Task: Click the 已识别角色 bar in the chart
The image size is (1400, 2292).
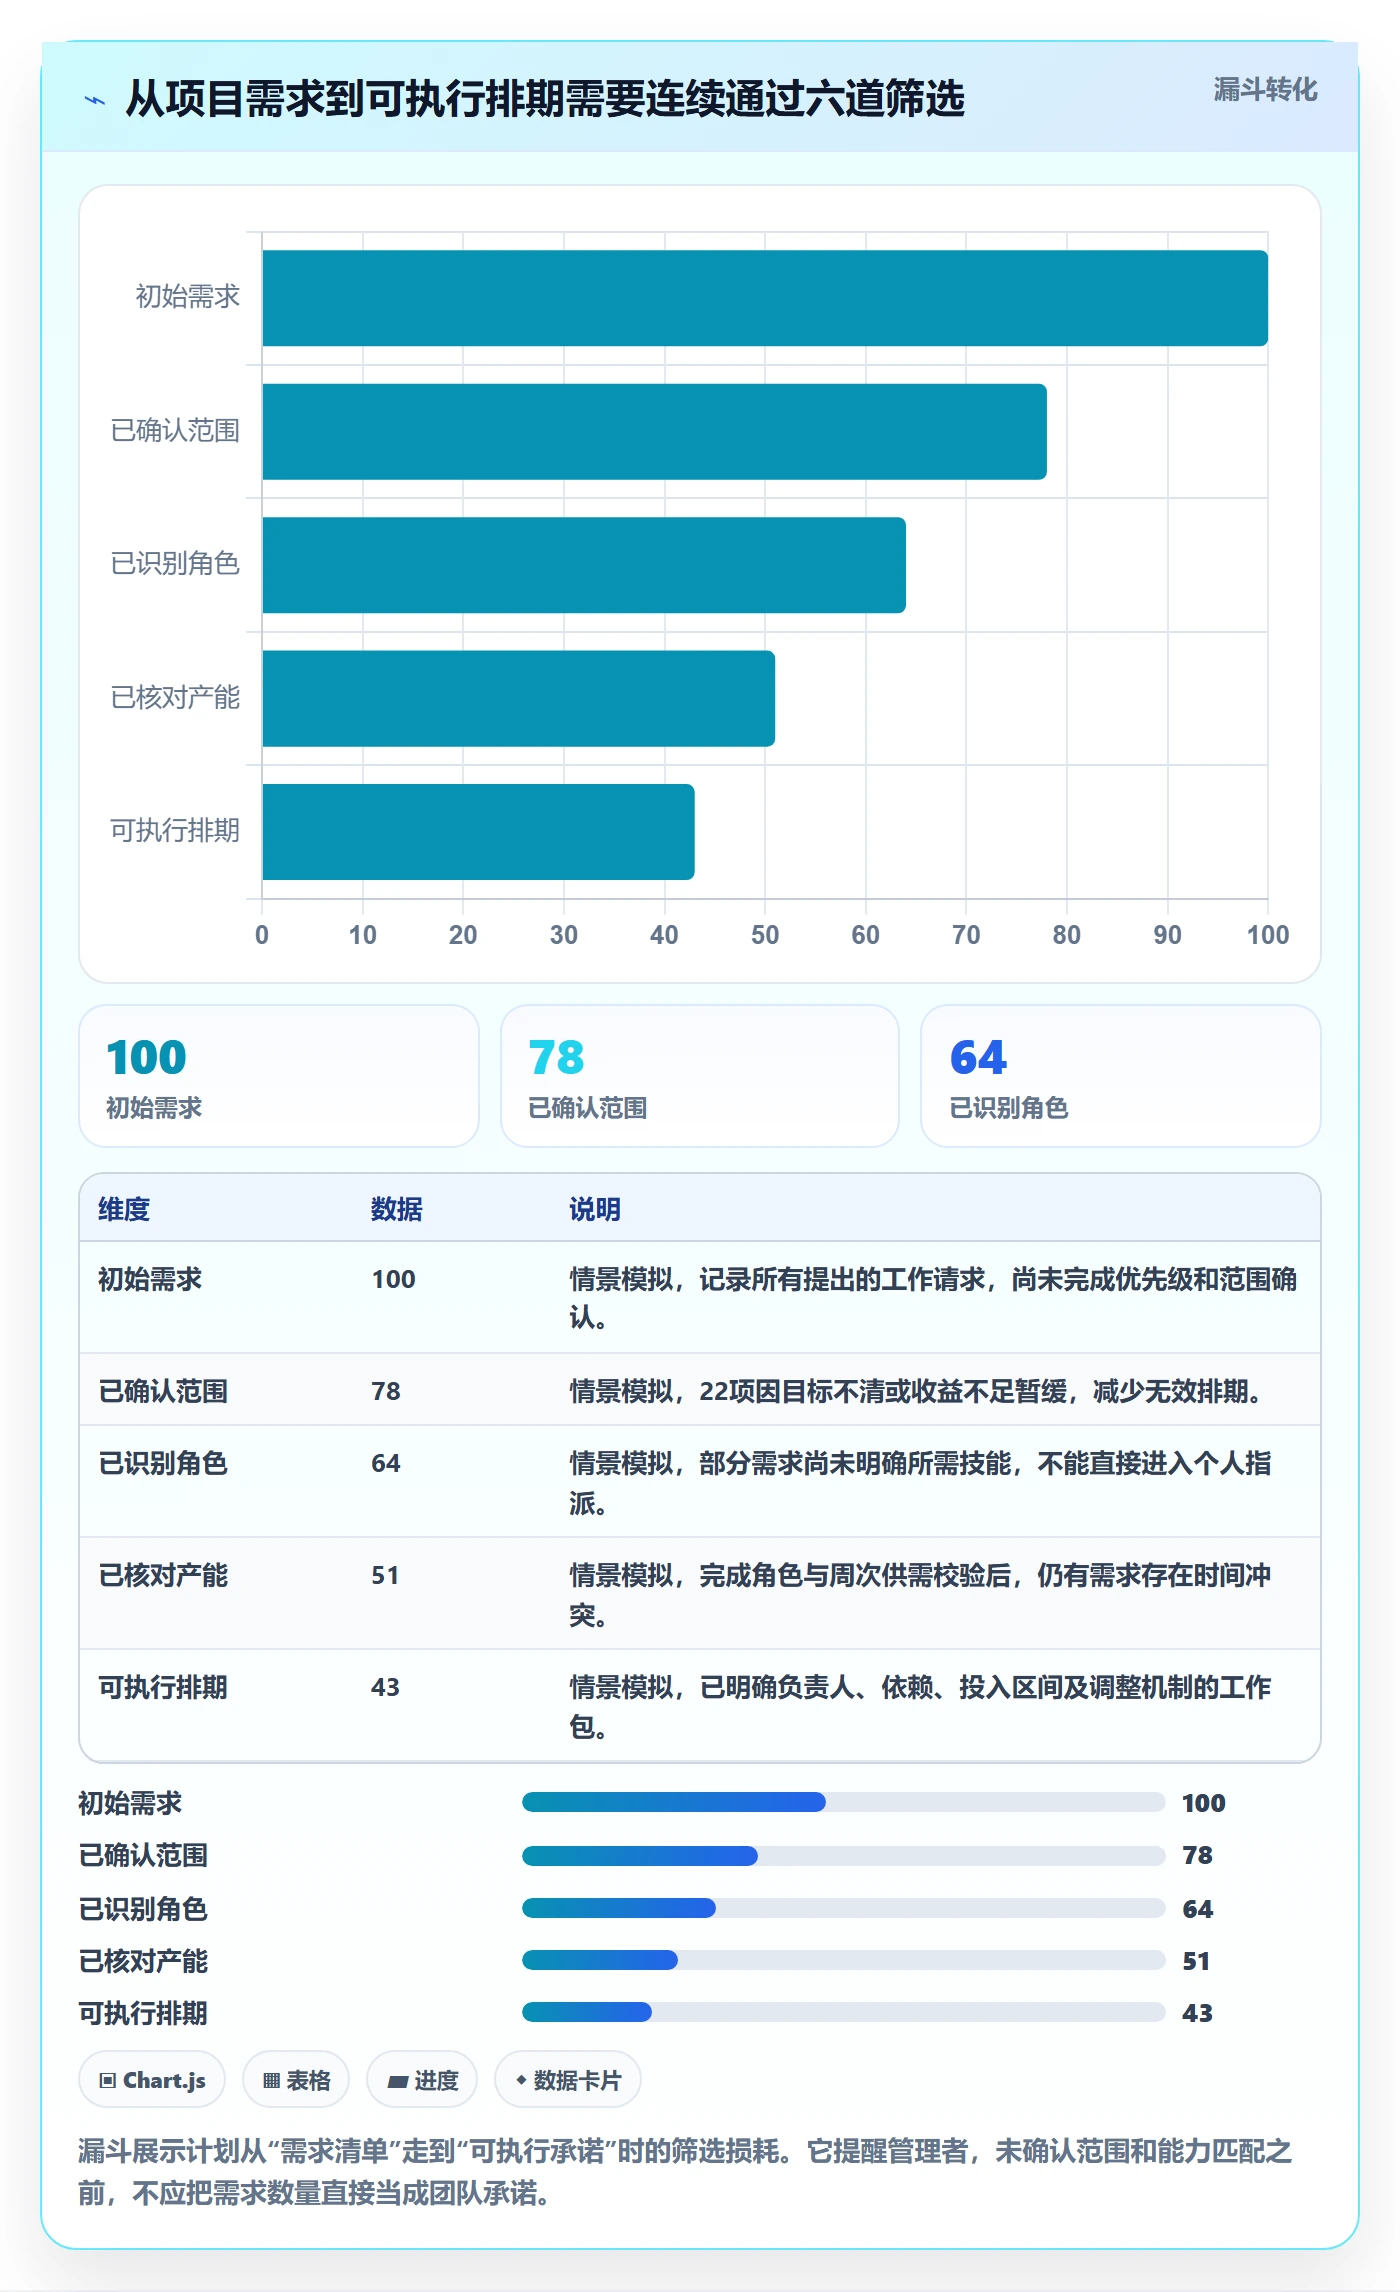Action: [584, 565]
